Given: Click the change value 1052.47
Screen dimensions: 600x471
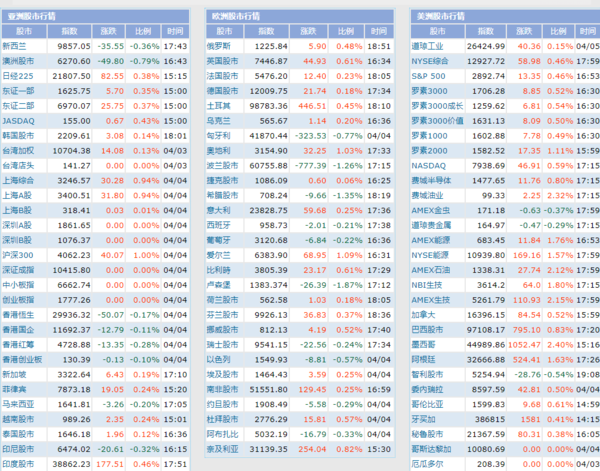Looking at the screenshot, I should pyautogui.click(x=524, y=345).
